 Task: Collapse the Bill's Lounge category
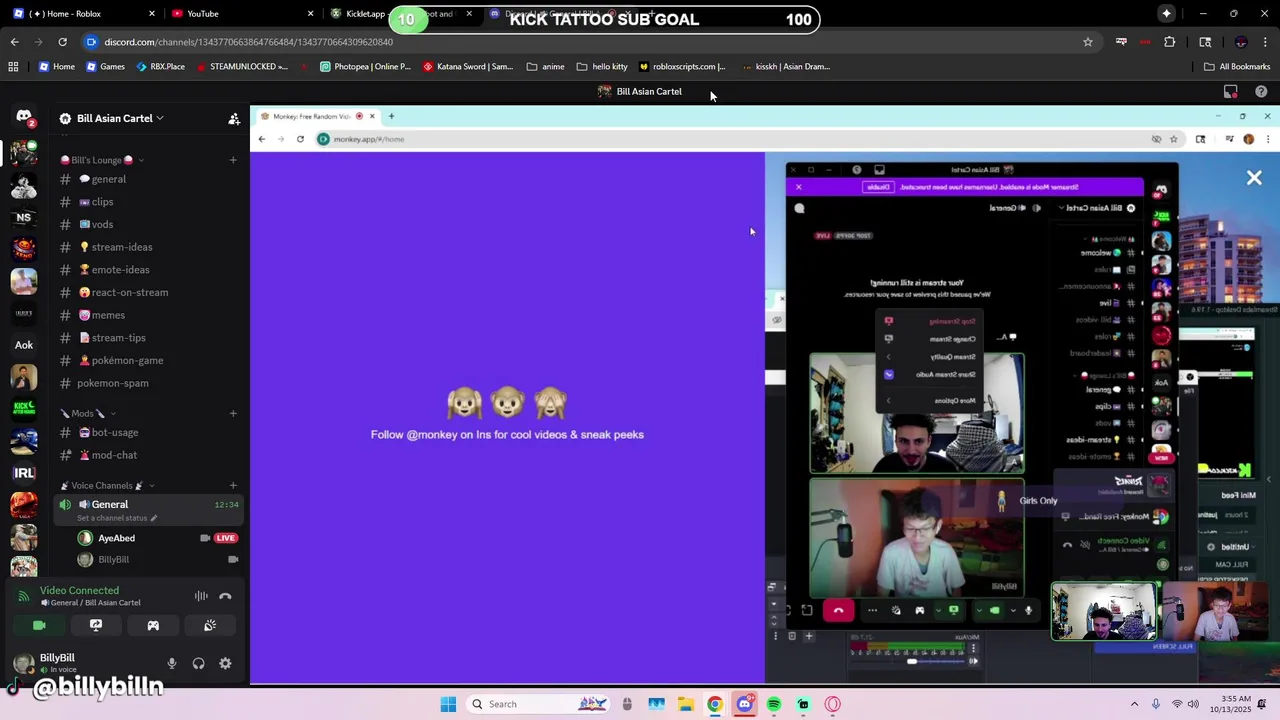102,160
